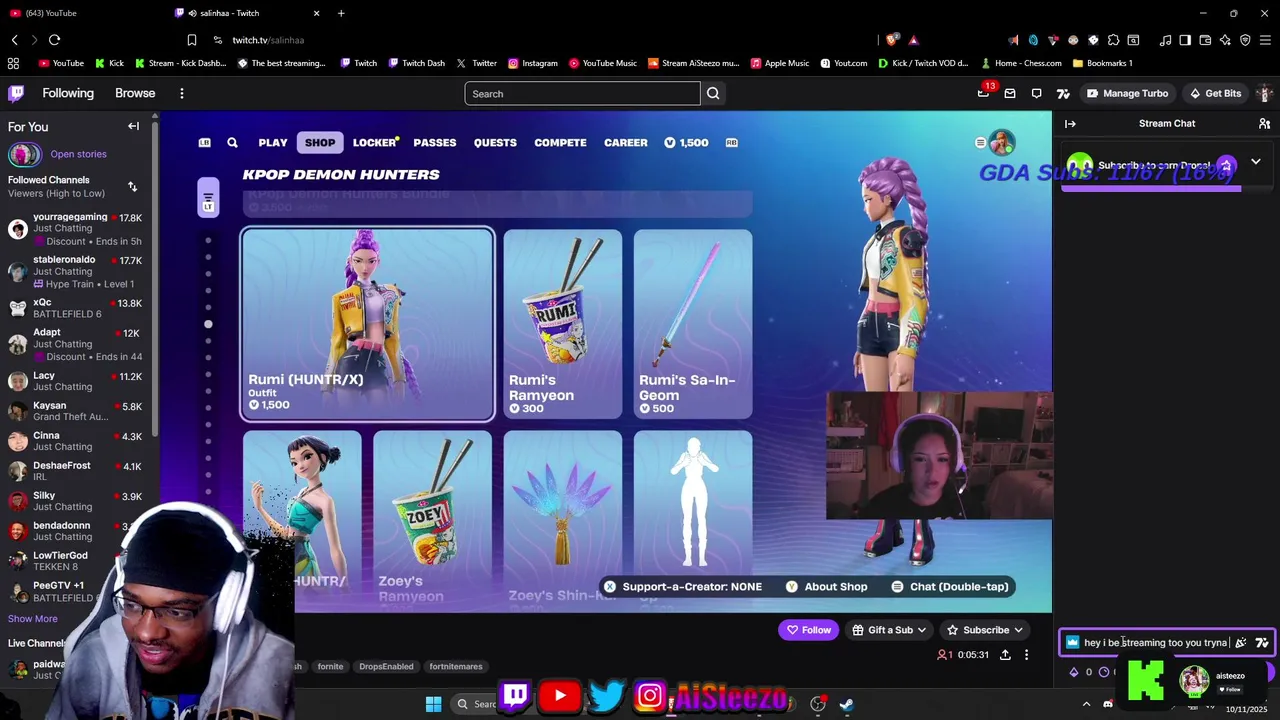Viewport: 1280px width, 720px height.
Task: Open the DropsEnabled tag
Action: tap(386, 667)
